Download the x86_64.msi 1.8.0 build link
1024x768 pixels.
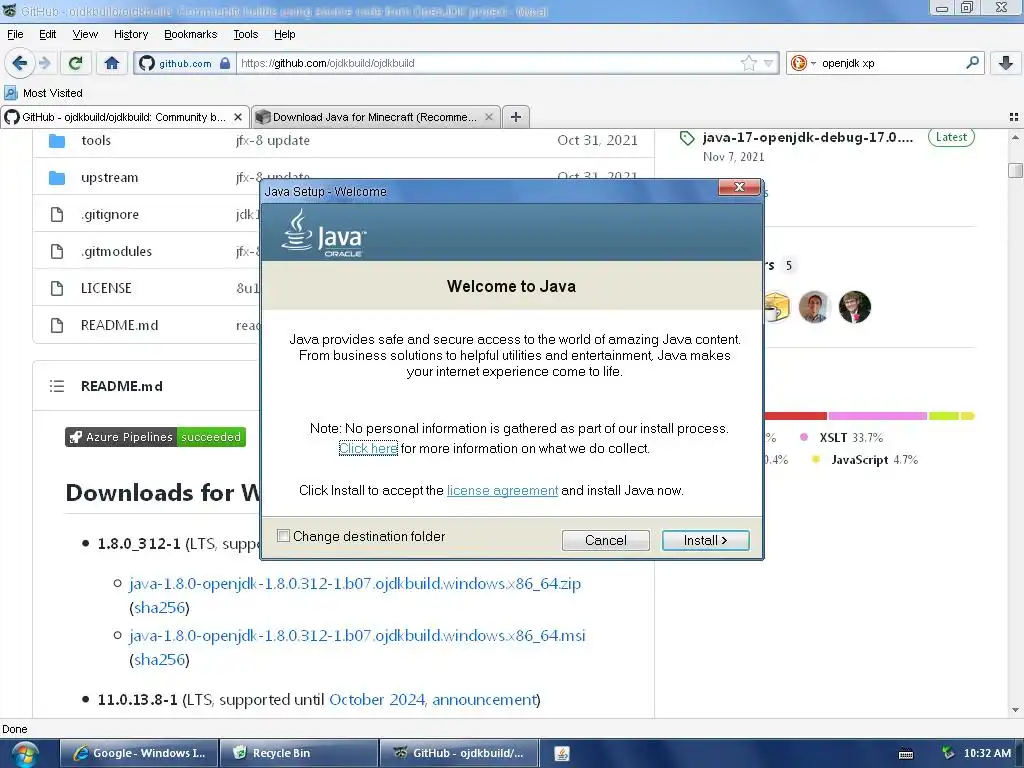point(357,635)
